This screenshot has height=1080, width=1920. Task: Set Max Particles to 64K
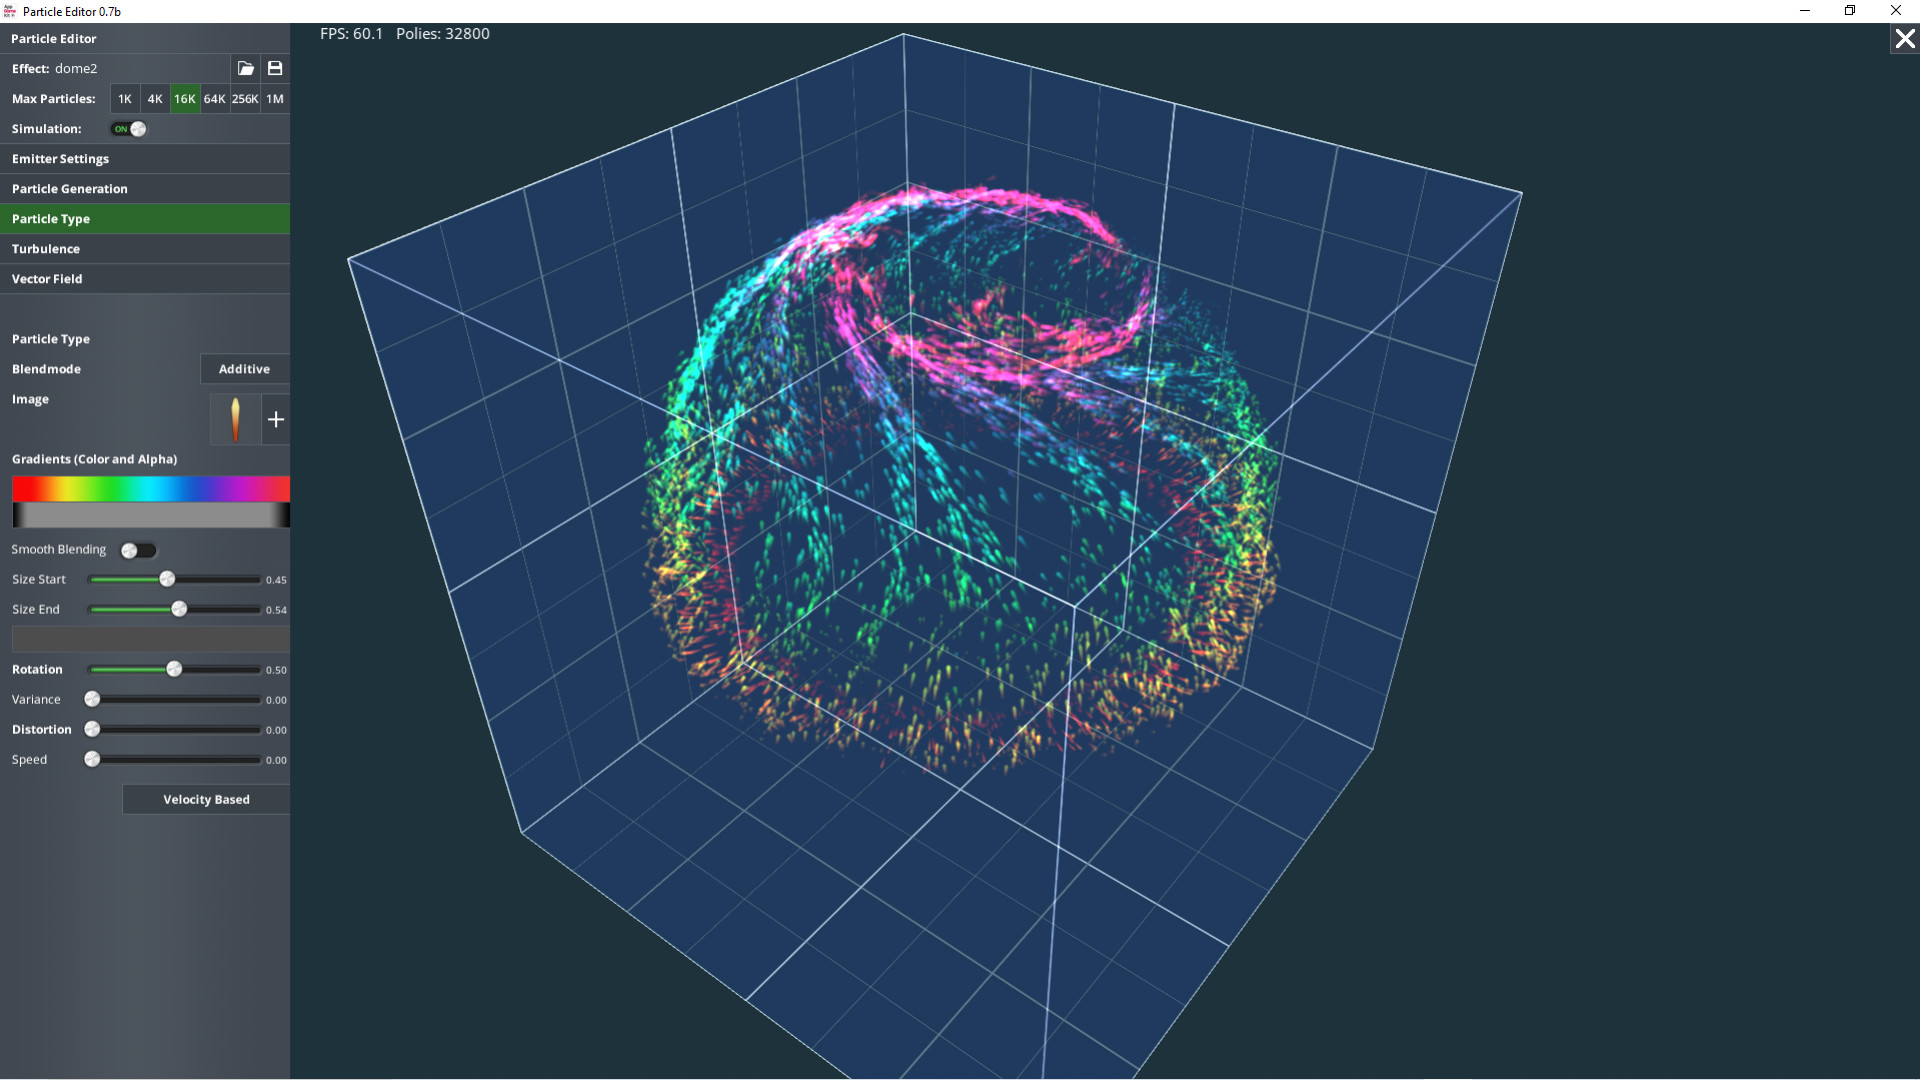pyautogui.click(x=214, y=99)
